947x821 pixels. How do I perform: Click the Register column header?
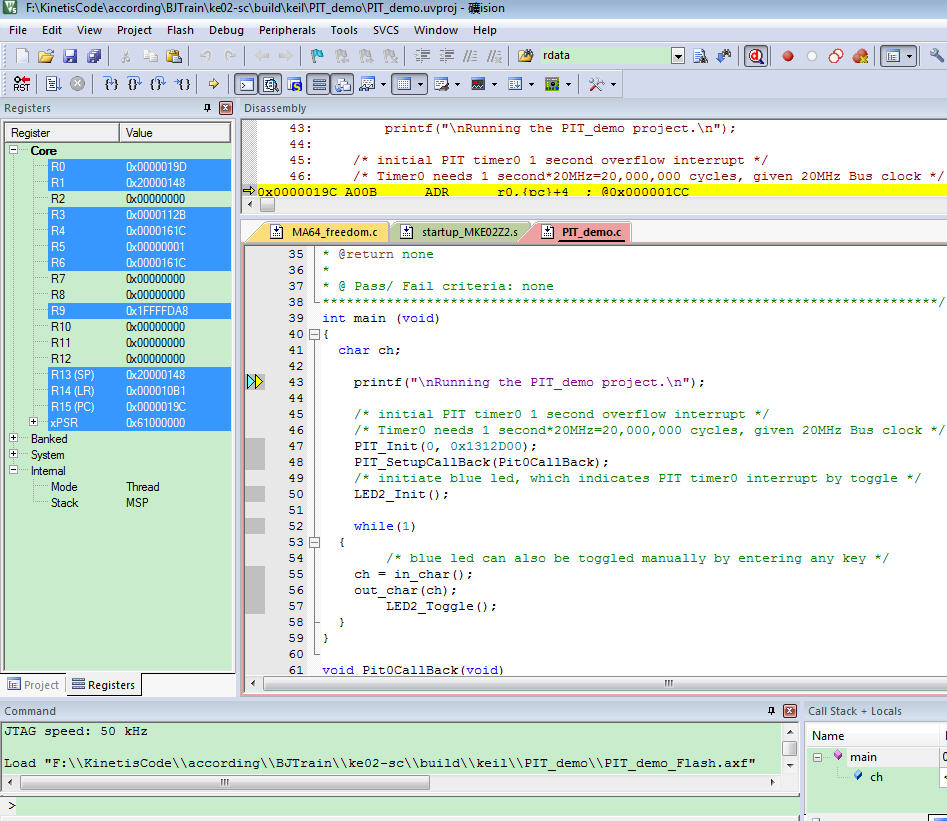tap(62, 133)
